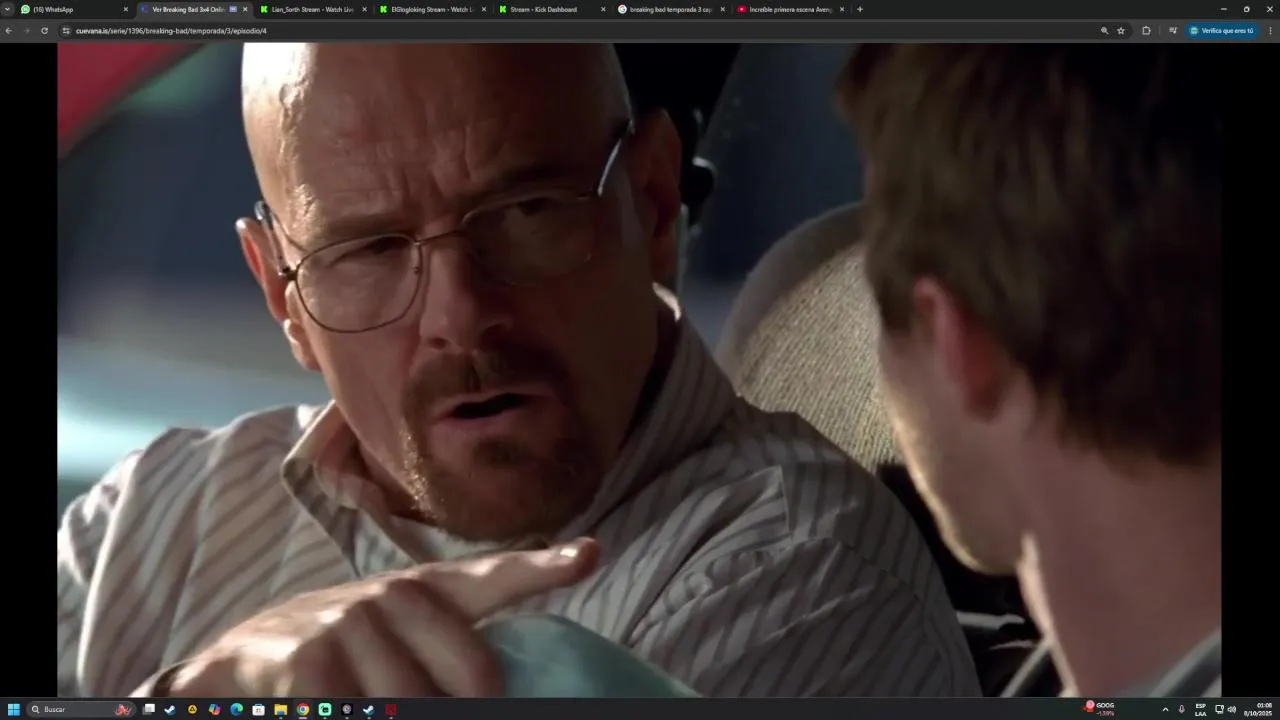
Task: Open the Chrome three-dot menu
Action: coord(1270,31)
